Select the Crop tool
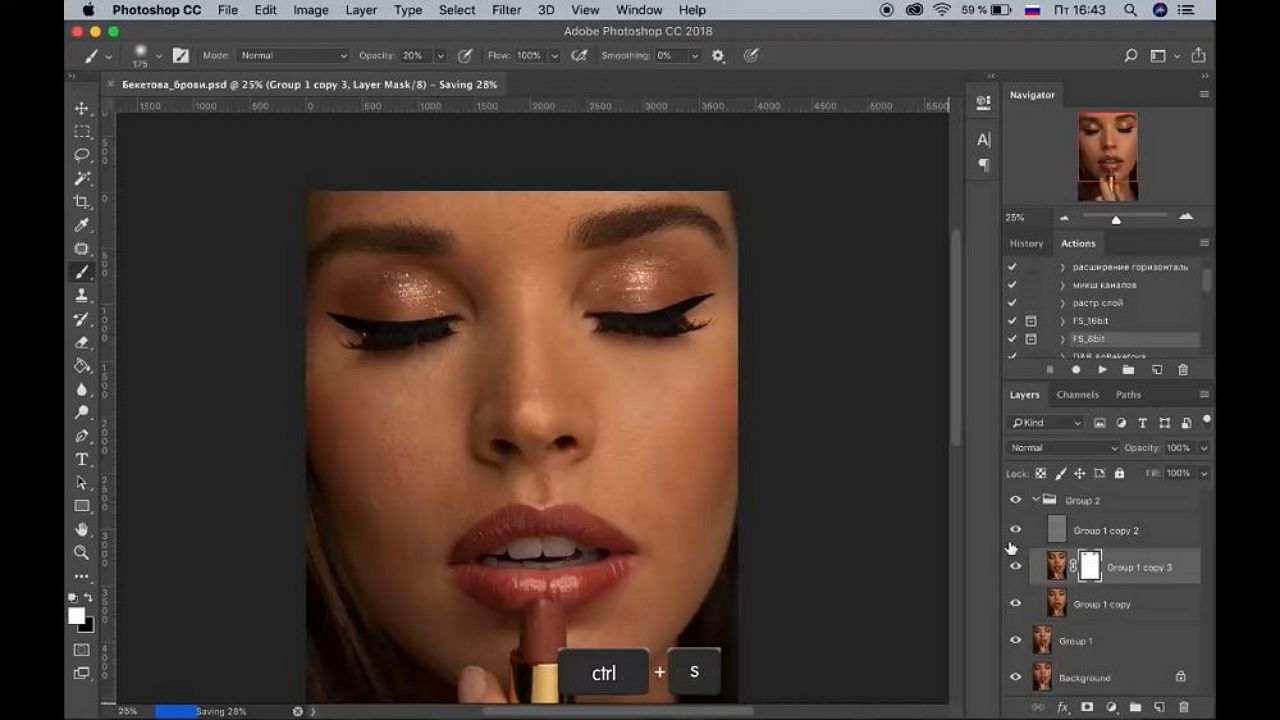This screenshot has width=1280, height=720. click(82, 202)
